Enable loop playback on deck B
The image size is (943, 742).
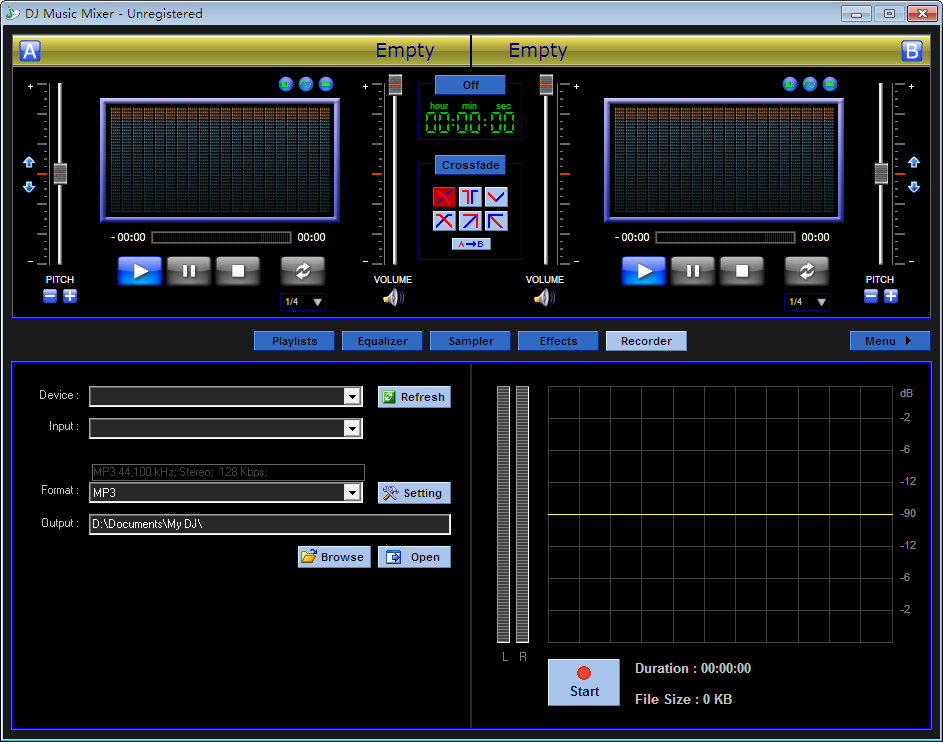tap(806, 270)
